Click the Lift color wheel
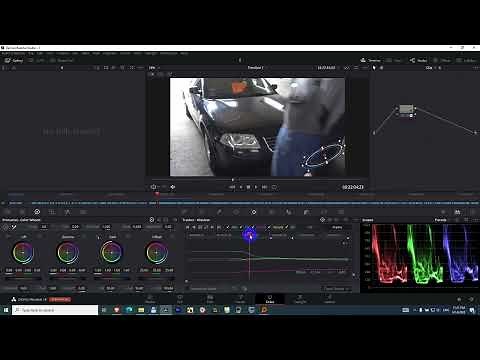Image resolution: width=480 pixels, height=360 pixels. (x=23, y=252)
